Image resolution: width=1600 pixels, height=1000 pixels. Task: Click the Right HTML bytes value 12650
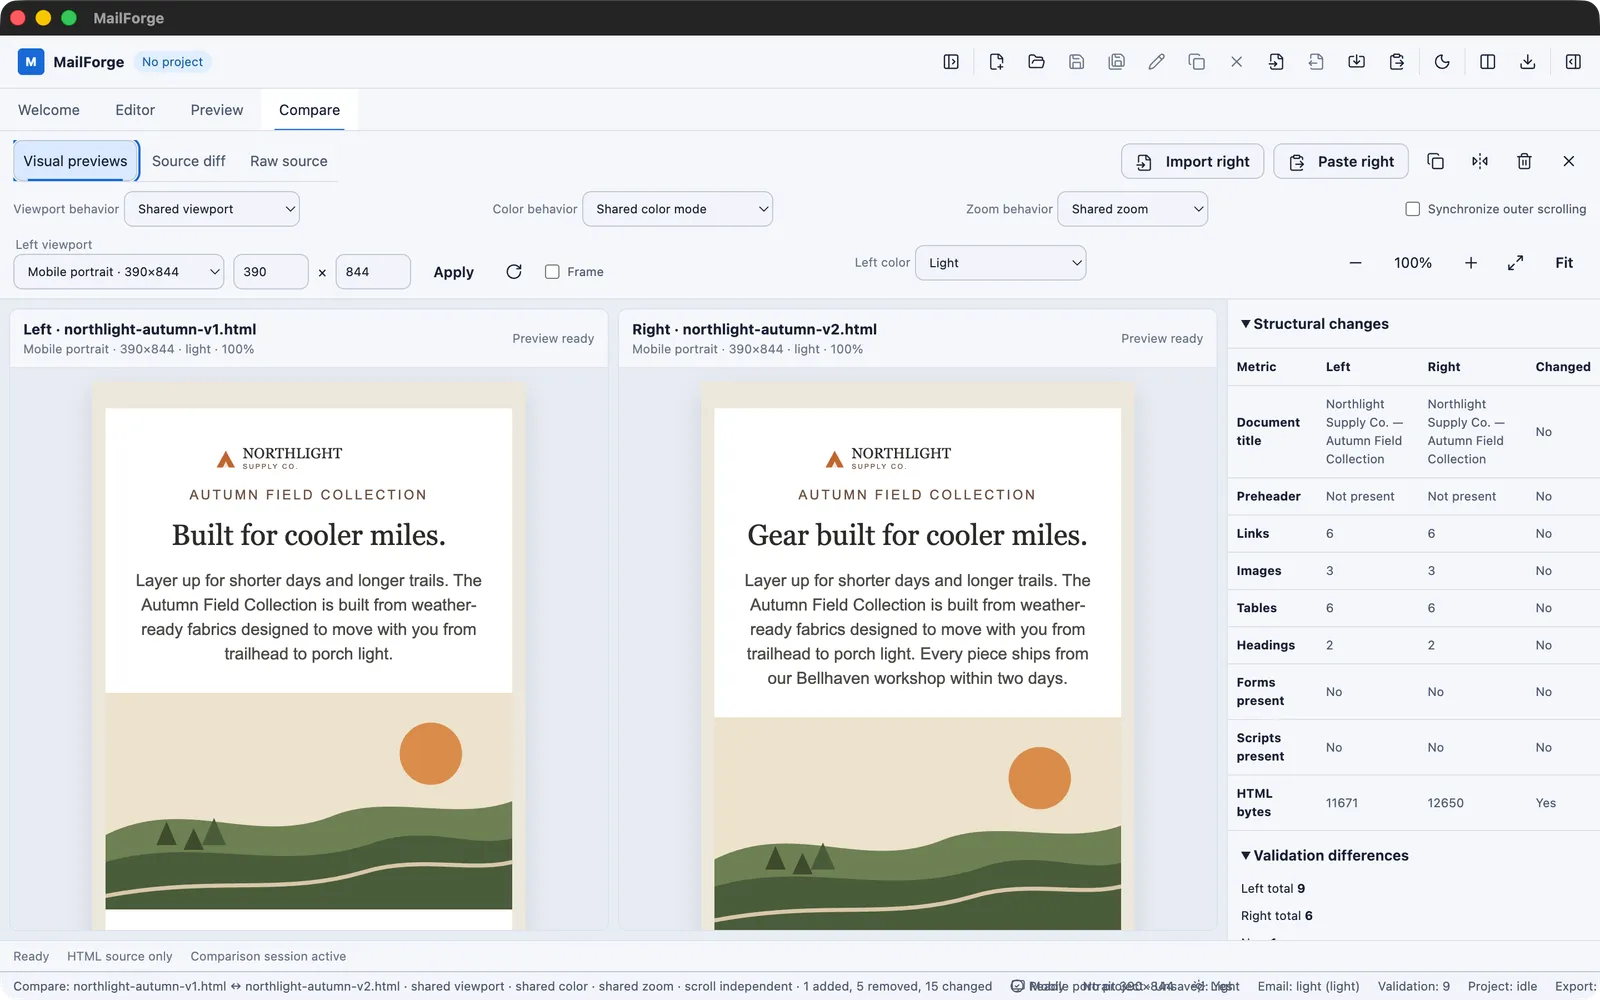(x=1445, y=803)
